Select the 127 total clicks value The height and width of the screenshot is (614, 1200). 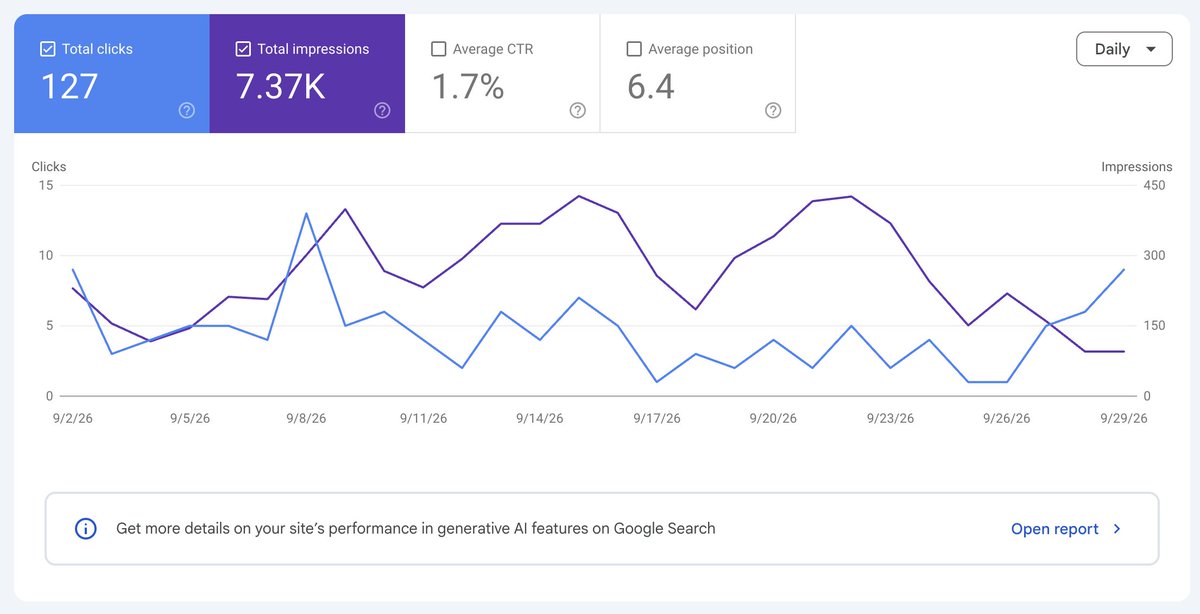click(69, 87)
